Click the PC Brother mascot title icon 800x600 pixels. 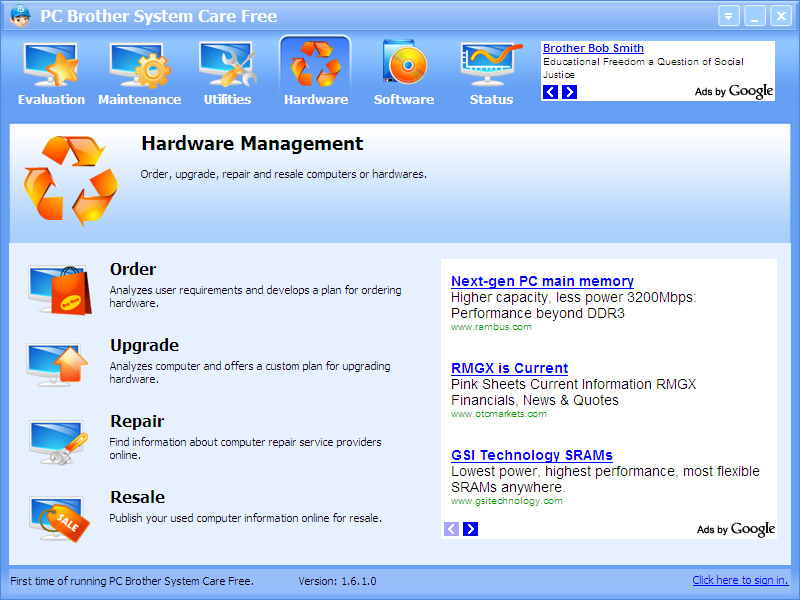click(x=20, y=16)
